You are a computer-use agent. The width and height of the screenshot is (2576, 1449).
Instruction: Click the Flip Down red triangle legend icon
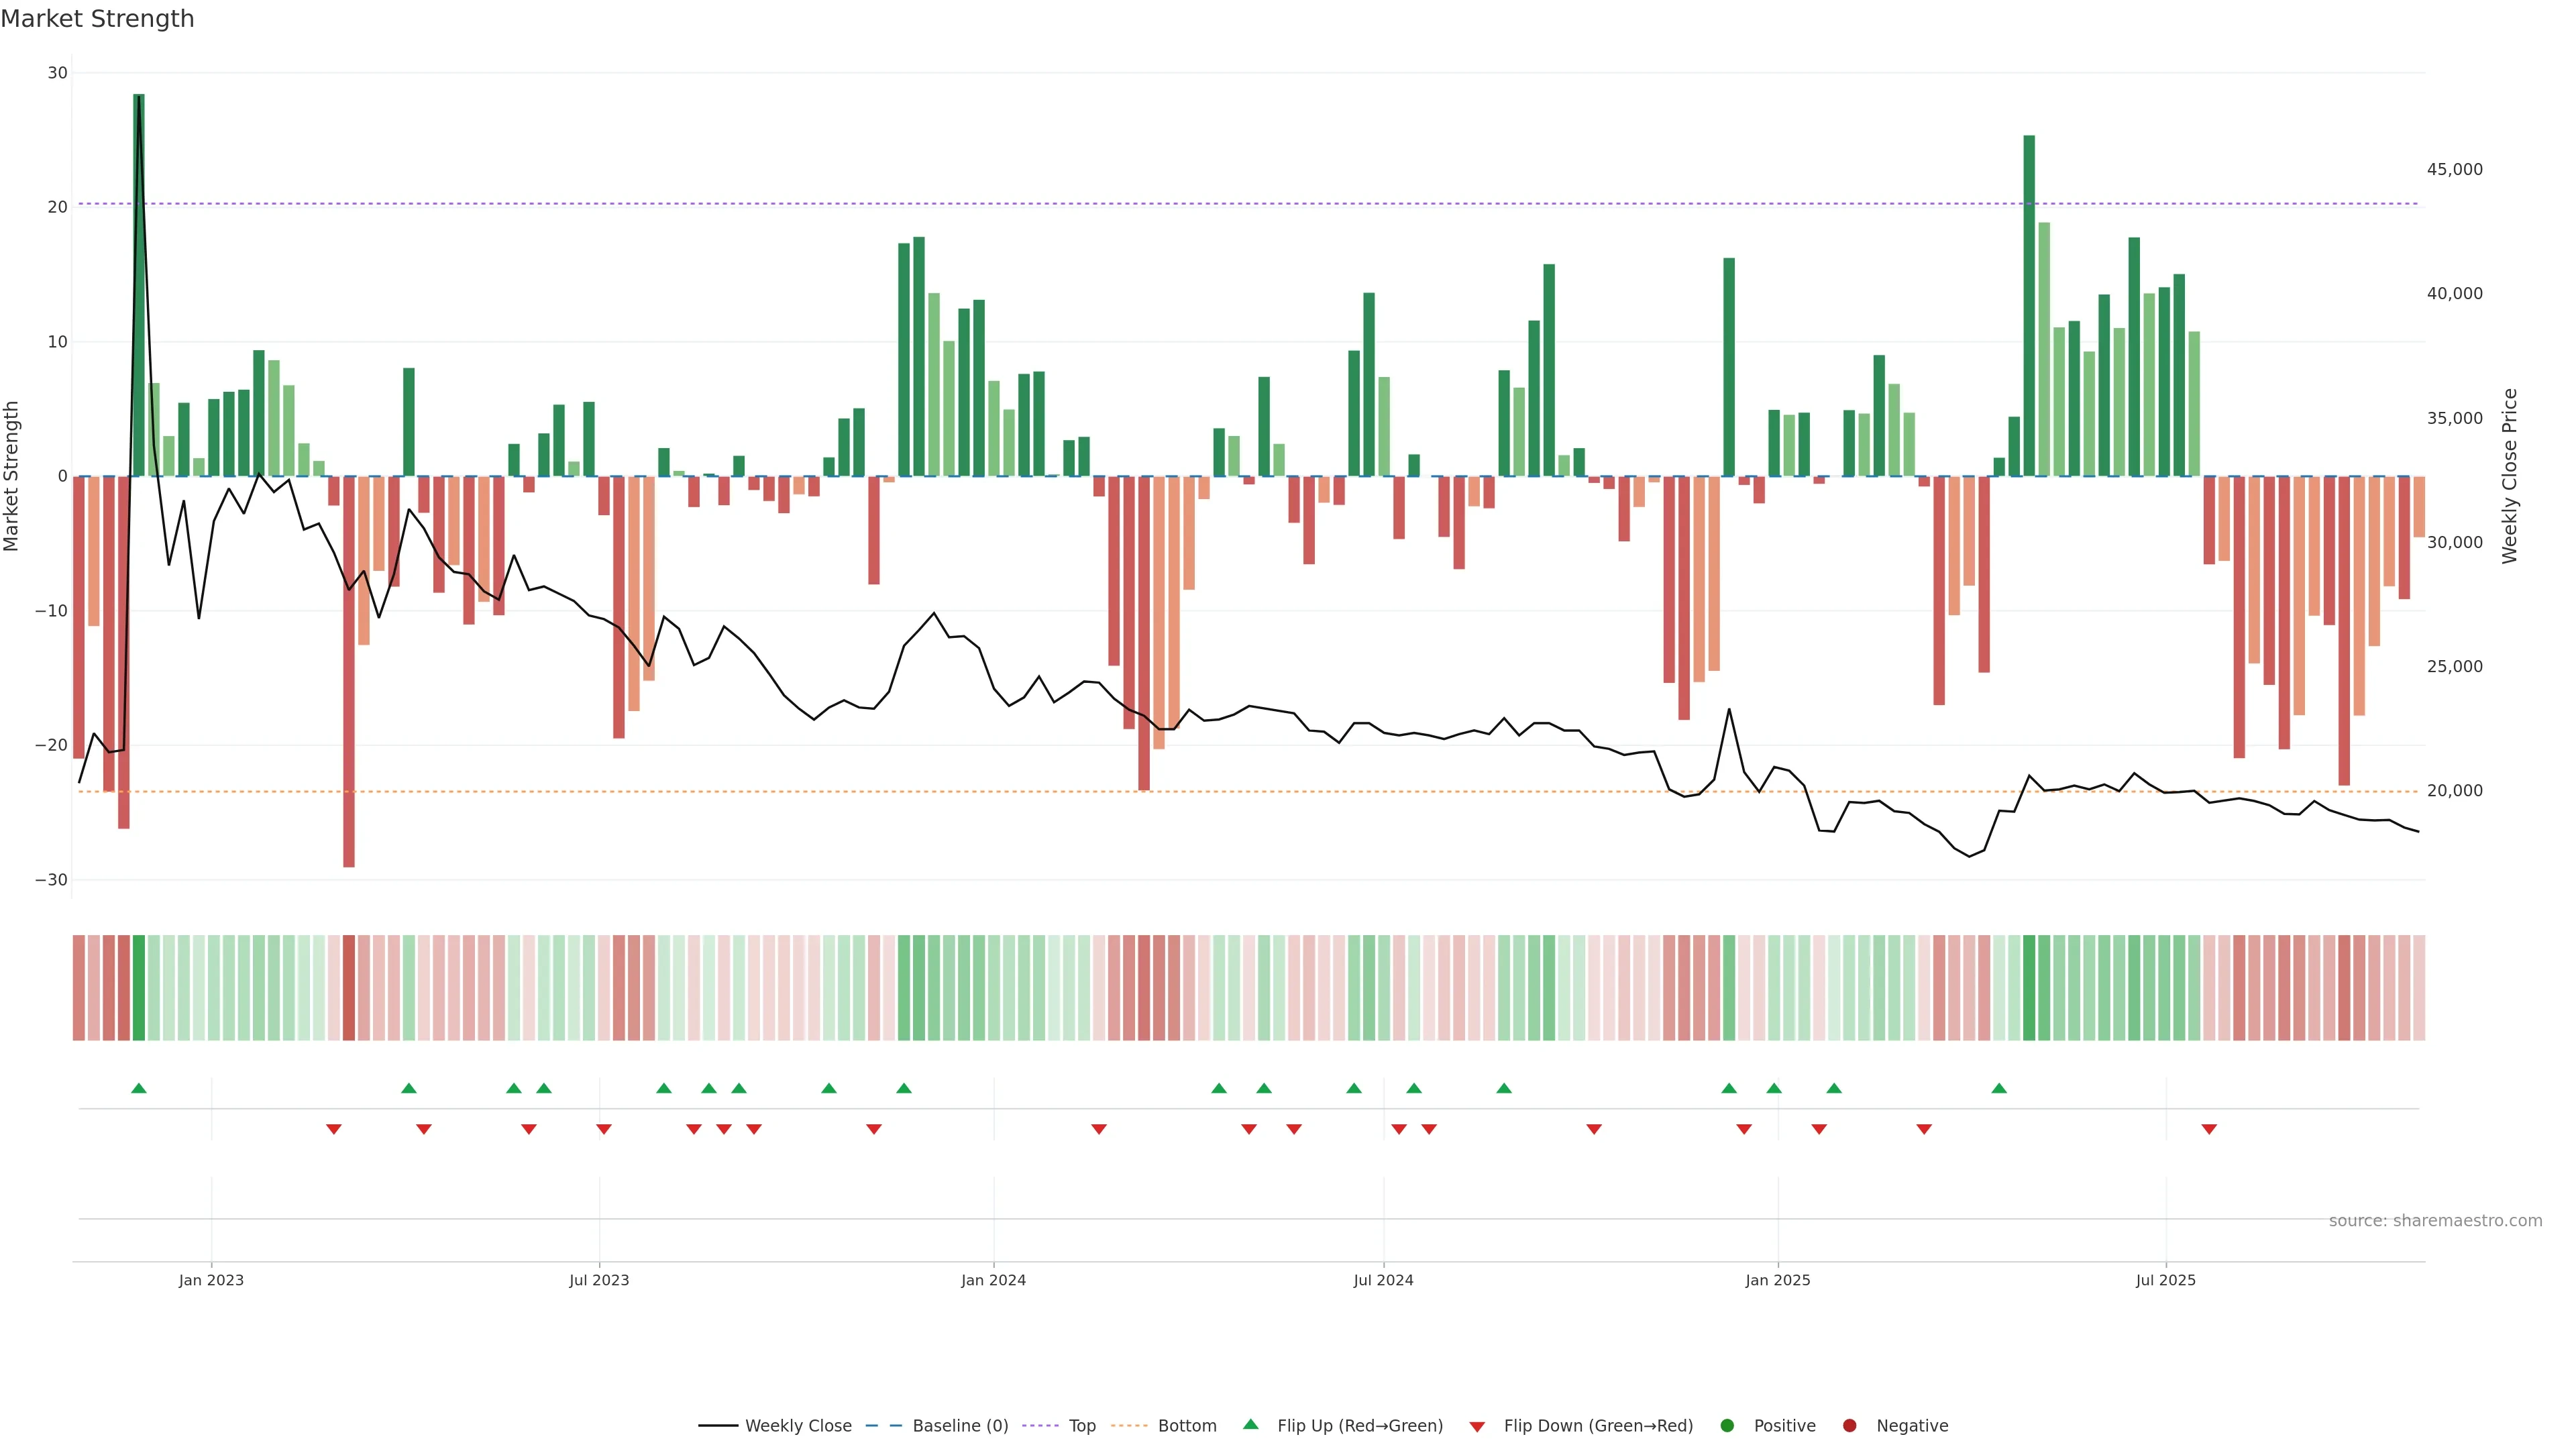tap(1477, 1426)
